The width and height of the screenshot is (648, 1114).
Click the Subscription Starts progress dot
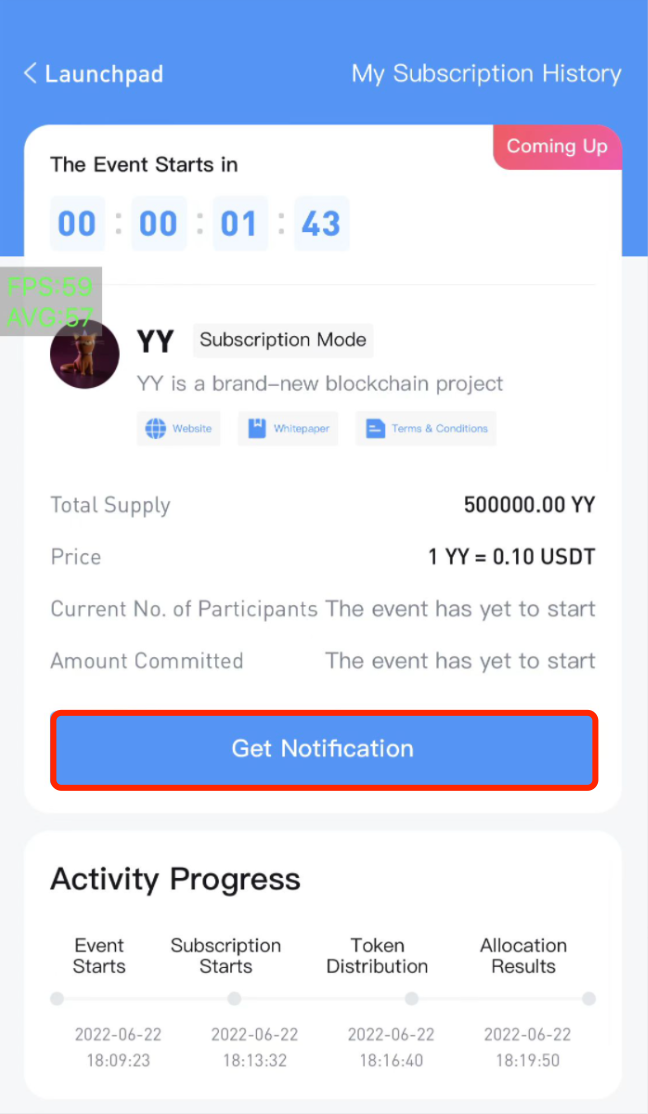[234, 999]
